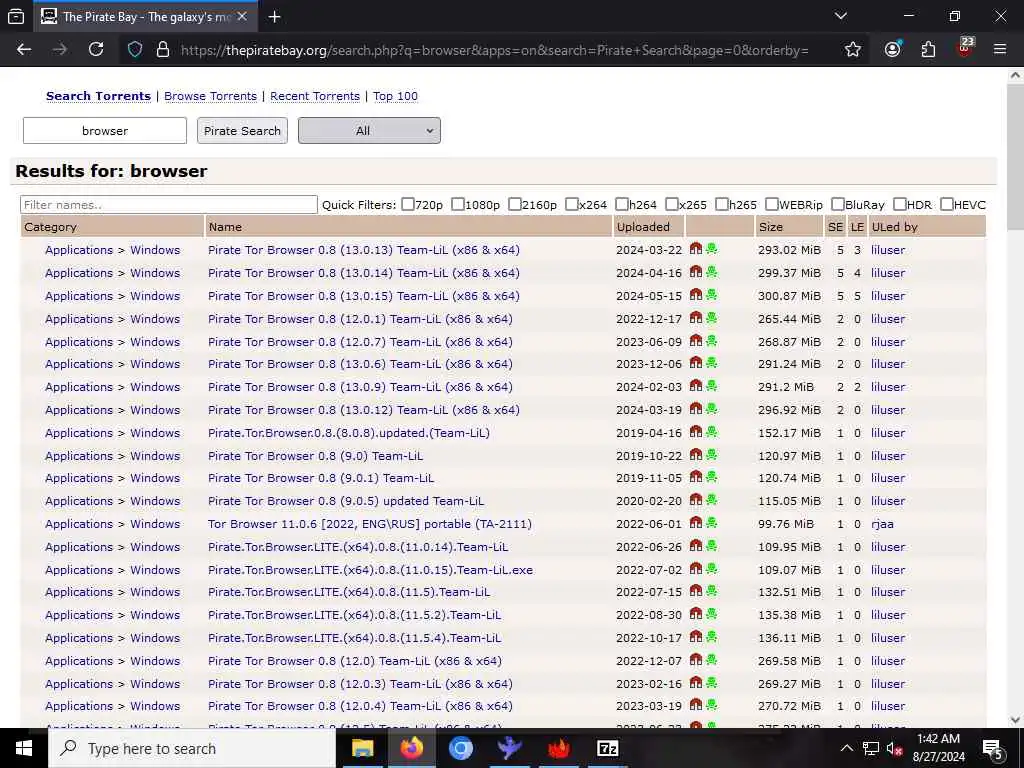Open Browse Torrents
Image resolution: width=1024 pixels, height=768 pixels.
[210, 96]
